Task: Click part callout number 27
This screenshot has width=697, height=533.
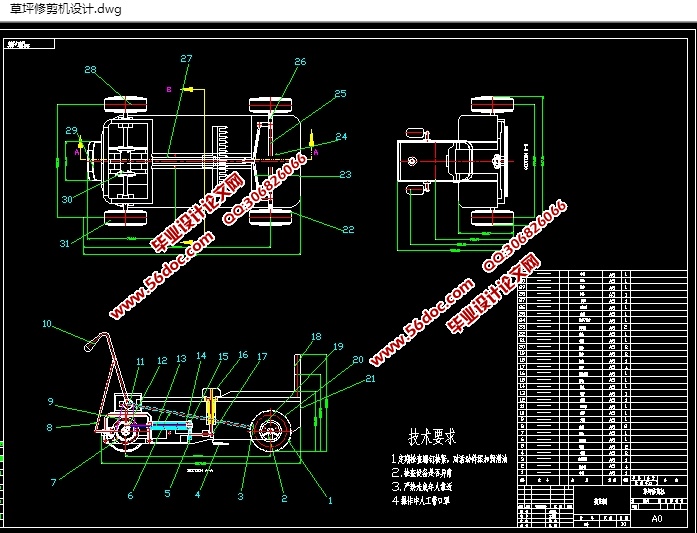Action: pyautogui.click(x=186, y=58)
